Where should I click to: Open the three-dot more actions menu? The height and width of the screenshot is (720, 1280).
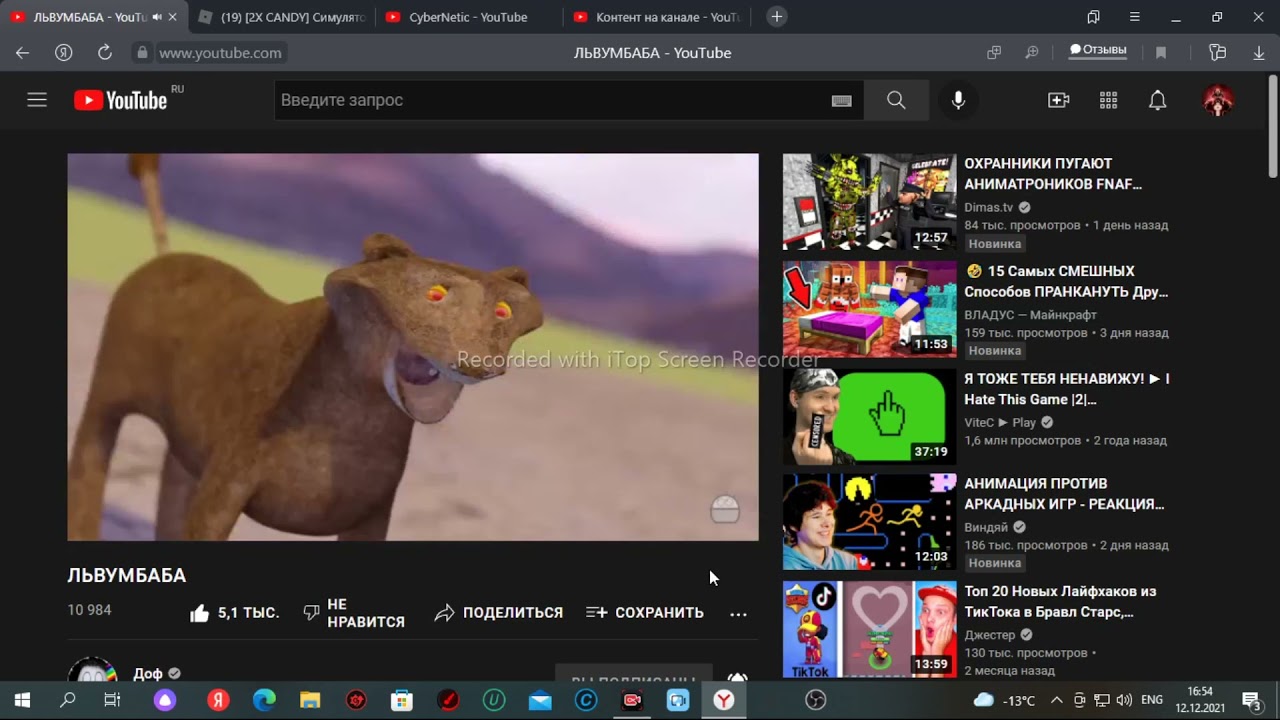(738, 614)
